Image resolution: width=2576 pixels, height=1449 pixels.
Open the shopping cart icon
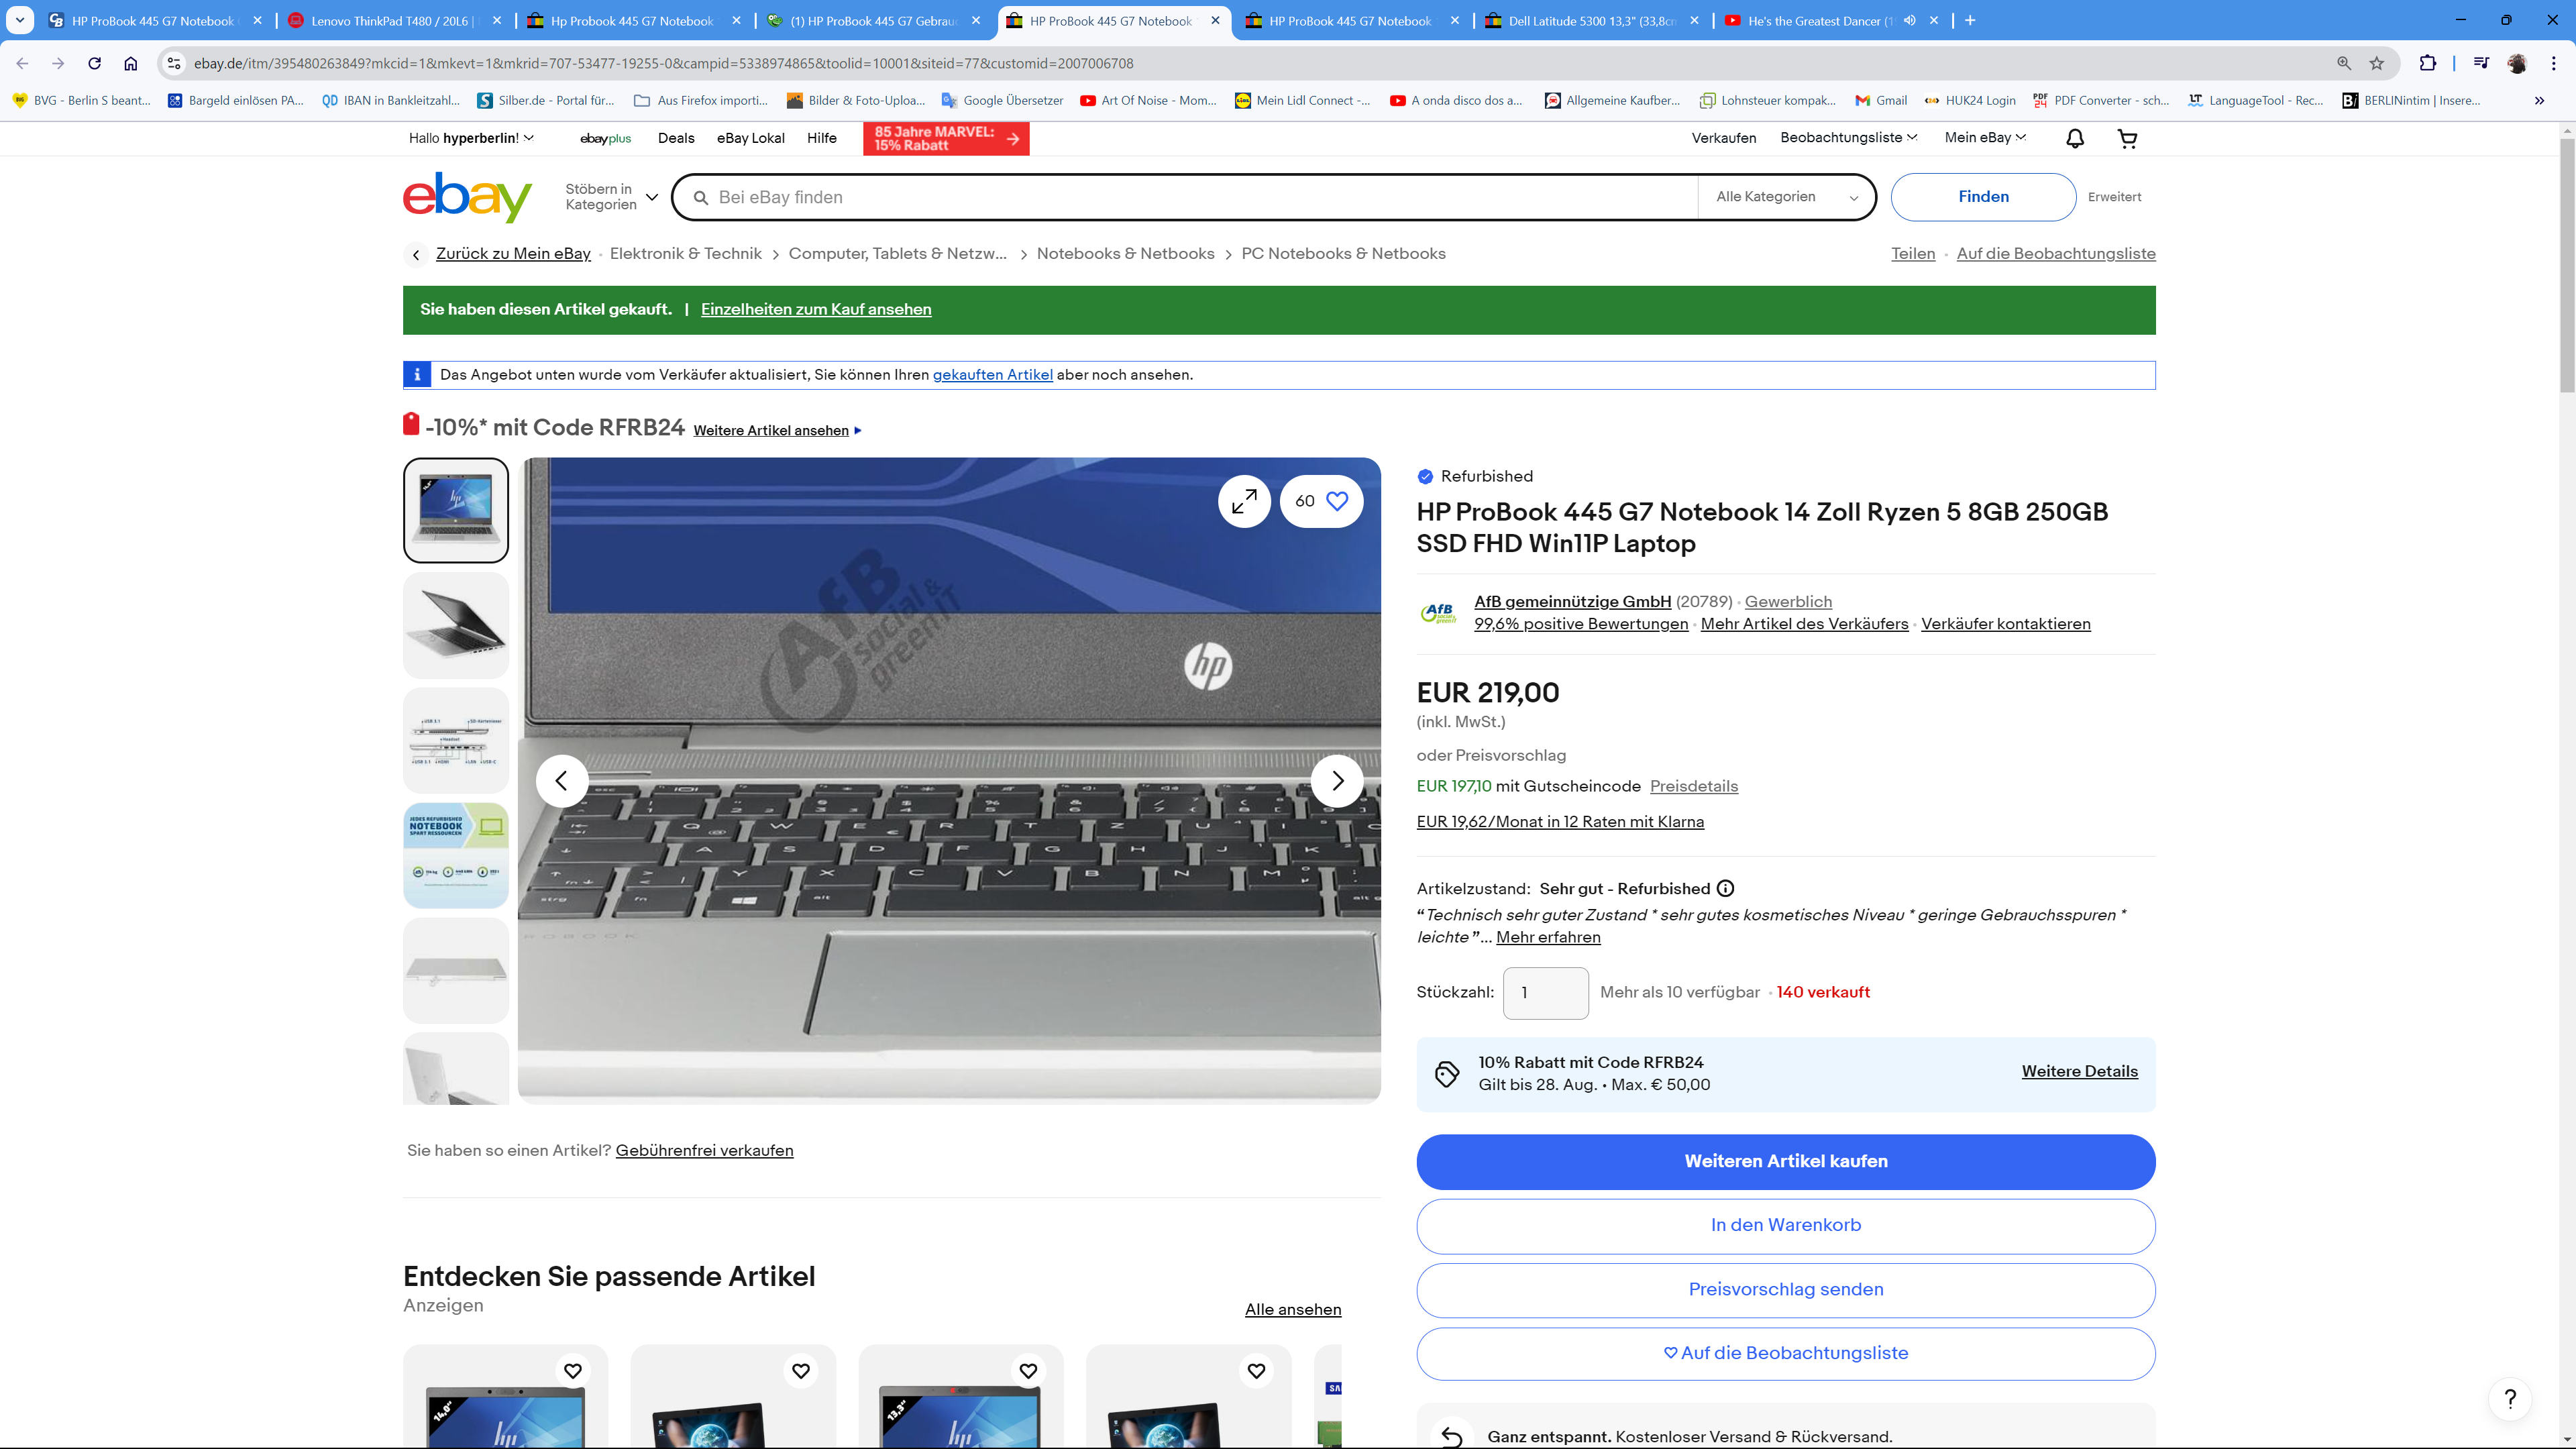click(2127, 138)
